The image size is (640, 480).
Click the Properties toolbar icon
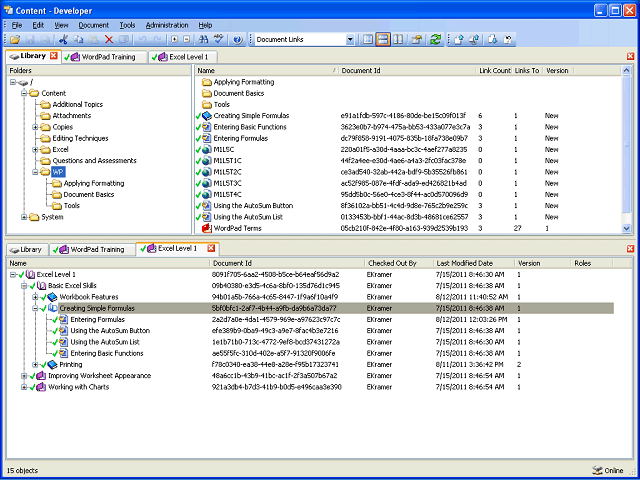coord(416,40)
